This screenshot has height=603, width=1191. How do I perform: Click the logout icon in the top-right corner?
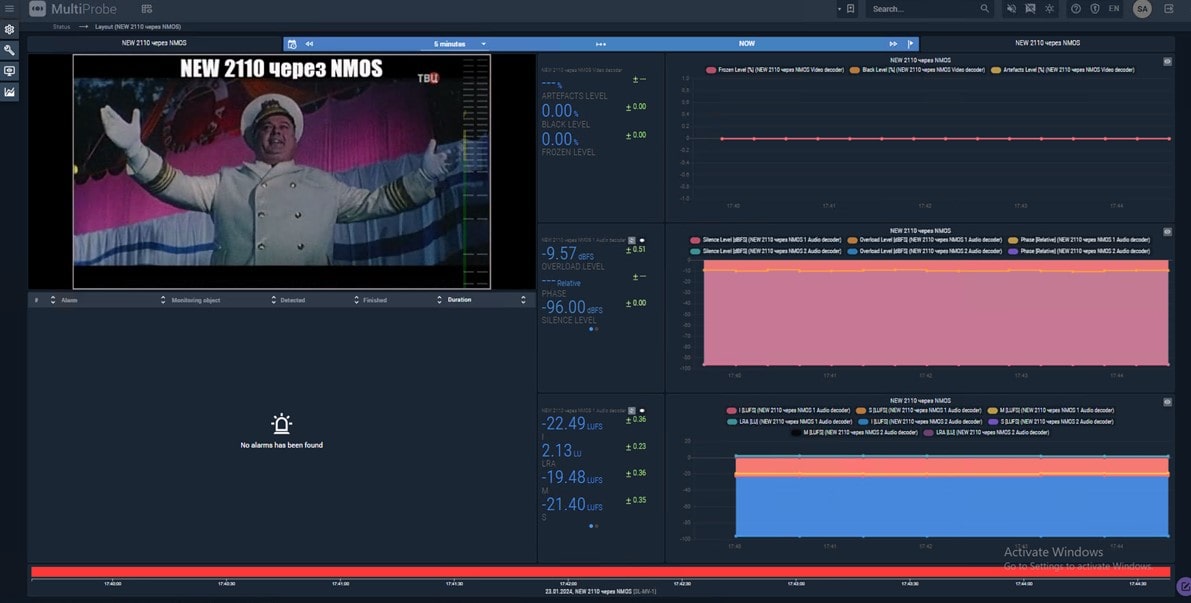[1169, 9]
